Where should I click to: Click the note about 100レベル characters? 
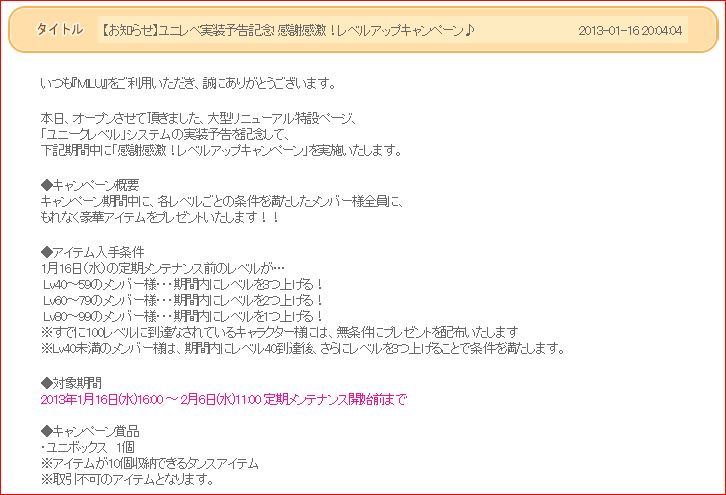[x=279, y=332]
